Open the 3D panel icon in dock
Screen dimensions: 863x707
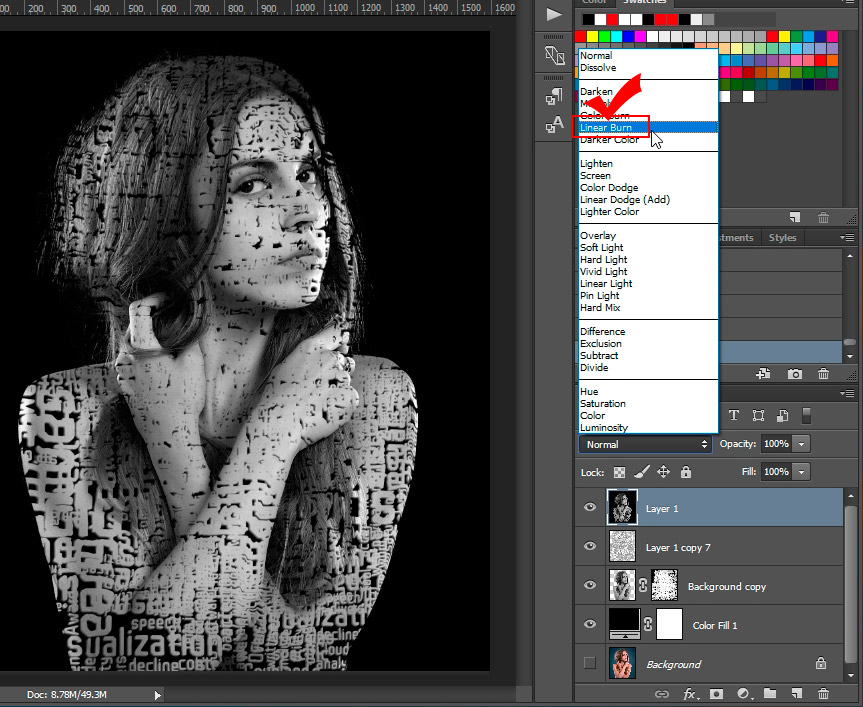pyautogui.click(x=554, y=56)
